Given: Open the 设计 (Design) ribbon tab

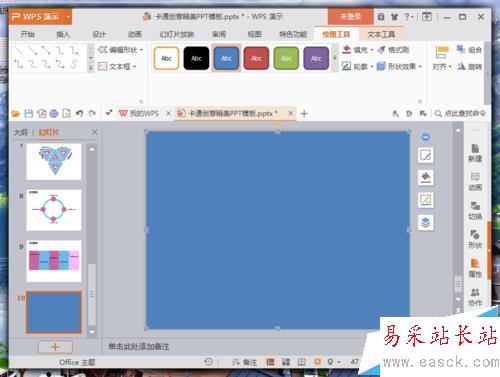Looking at the screenshot, I should 99,34.
